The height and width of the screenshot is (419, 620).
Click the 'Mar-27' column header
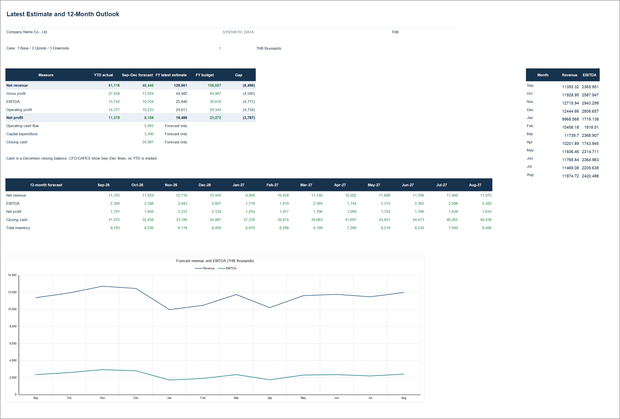tap(306, 185)
